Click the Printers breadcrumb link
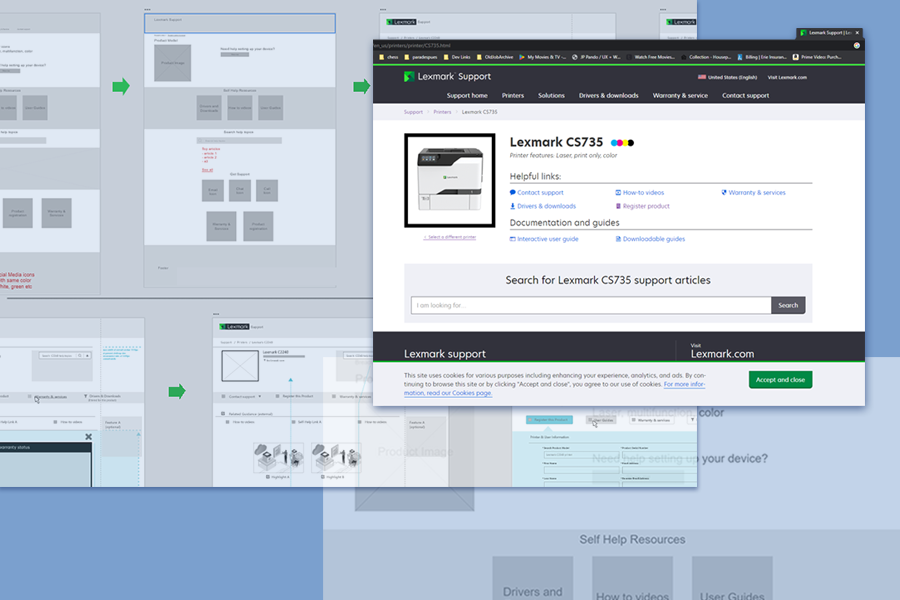Screen dimensions: 900x600 tap(442, 112)
